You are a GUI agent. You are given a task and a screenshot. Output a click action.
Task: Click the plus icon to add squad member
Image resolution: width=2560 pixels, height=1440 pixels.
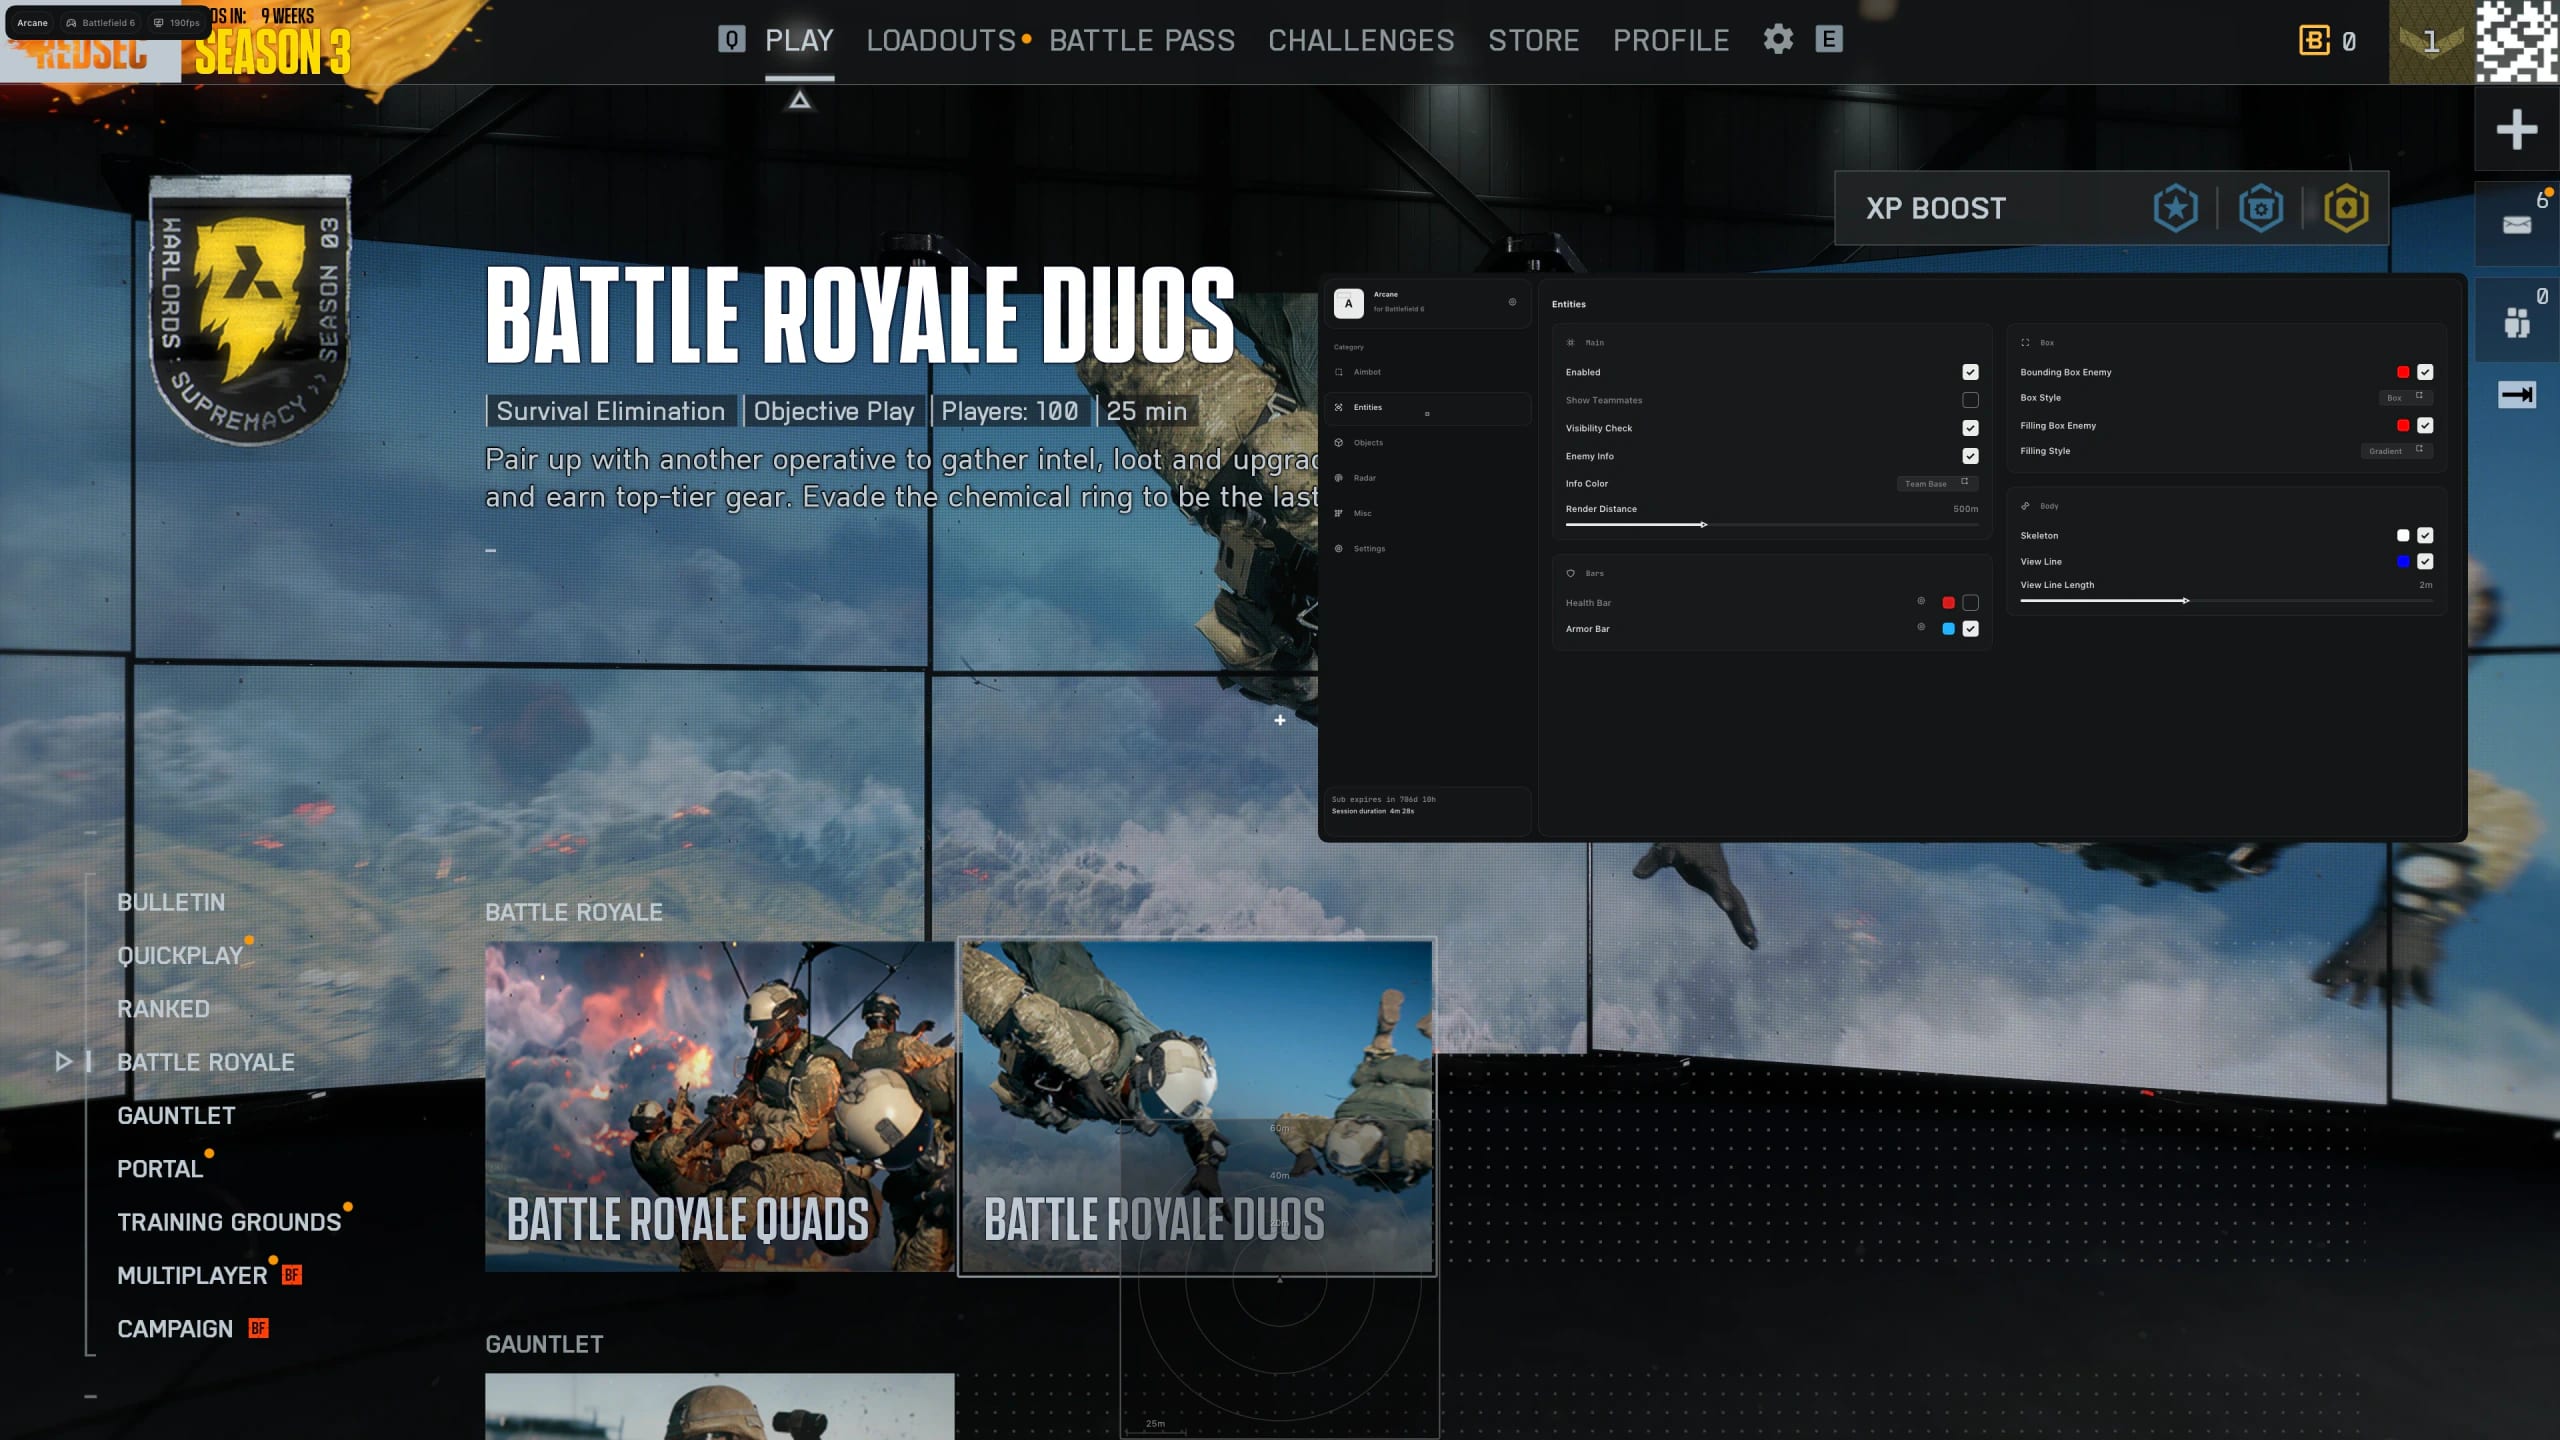pos(2516,129)
